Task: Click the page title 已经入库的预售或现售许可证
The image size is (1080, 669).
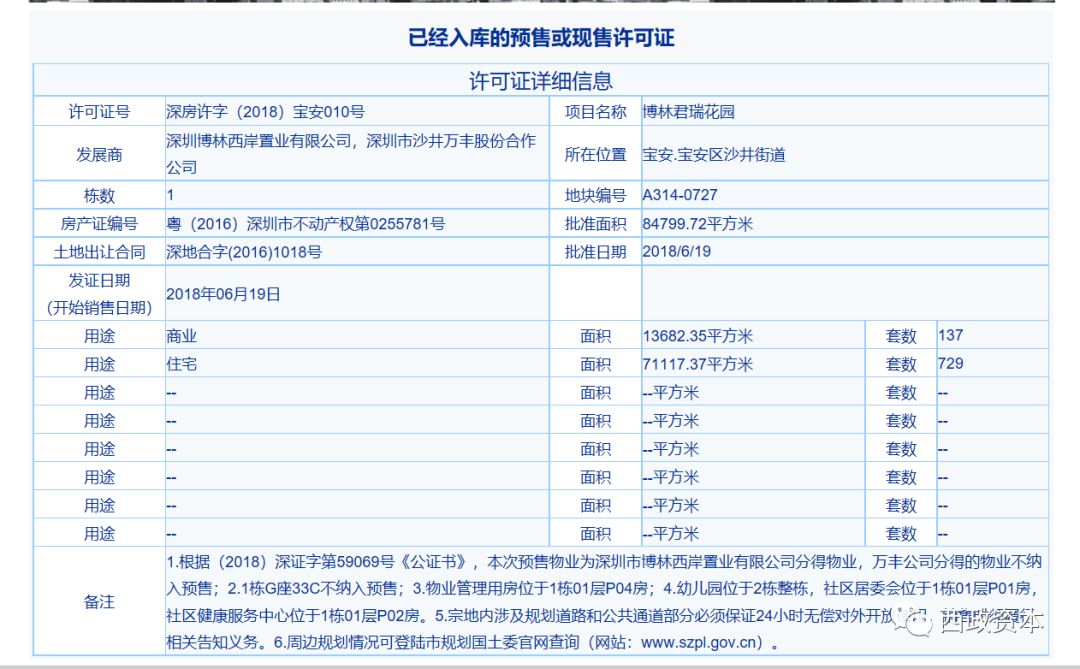Action: click(x=541, y=37)
